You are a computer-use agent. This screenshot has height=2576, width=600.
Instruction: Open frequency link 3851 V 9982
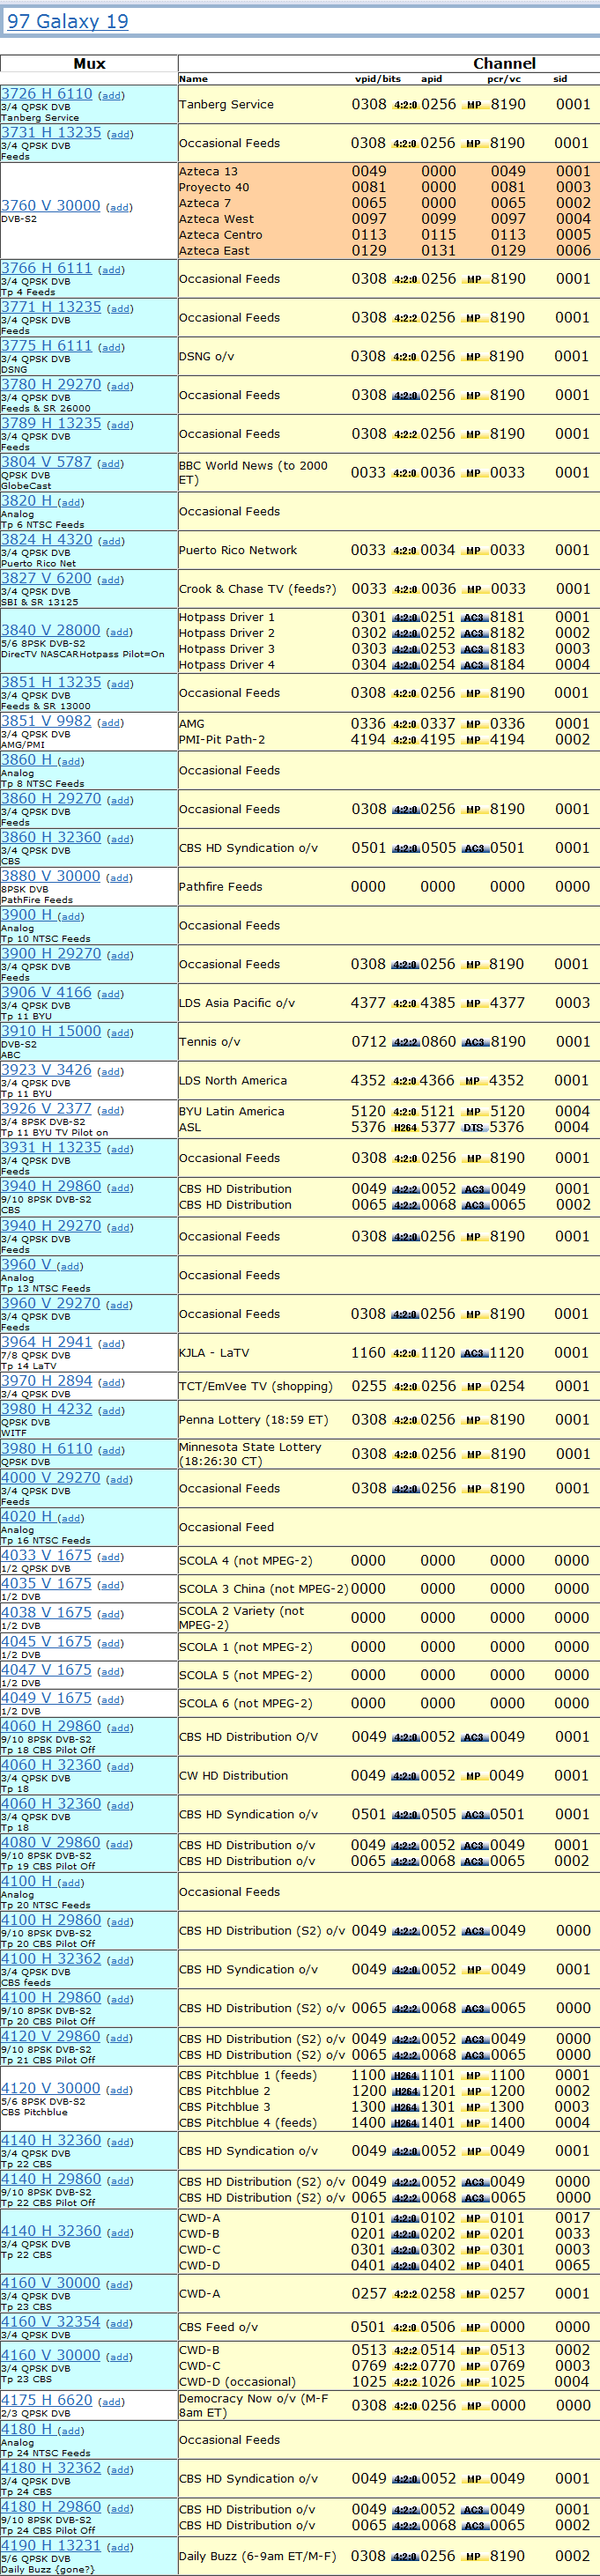click(47, 721)
